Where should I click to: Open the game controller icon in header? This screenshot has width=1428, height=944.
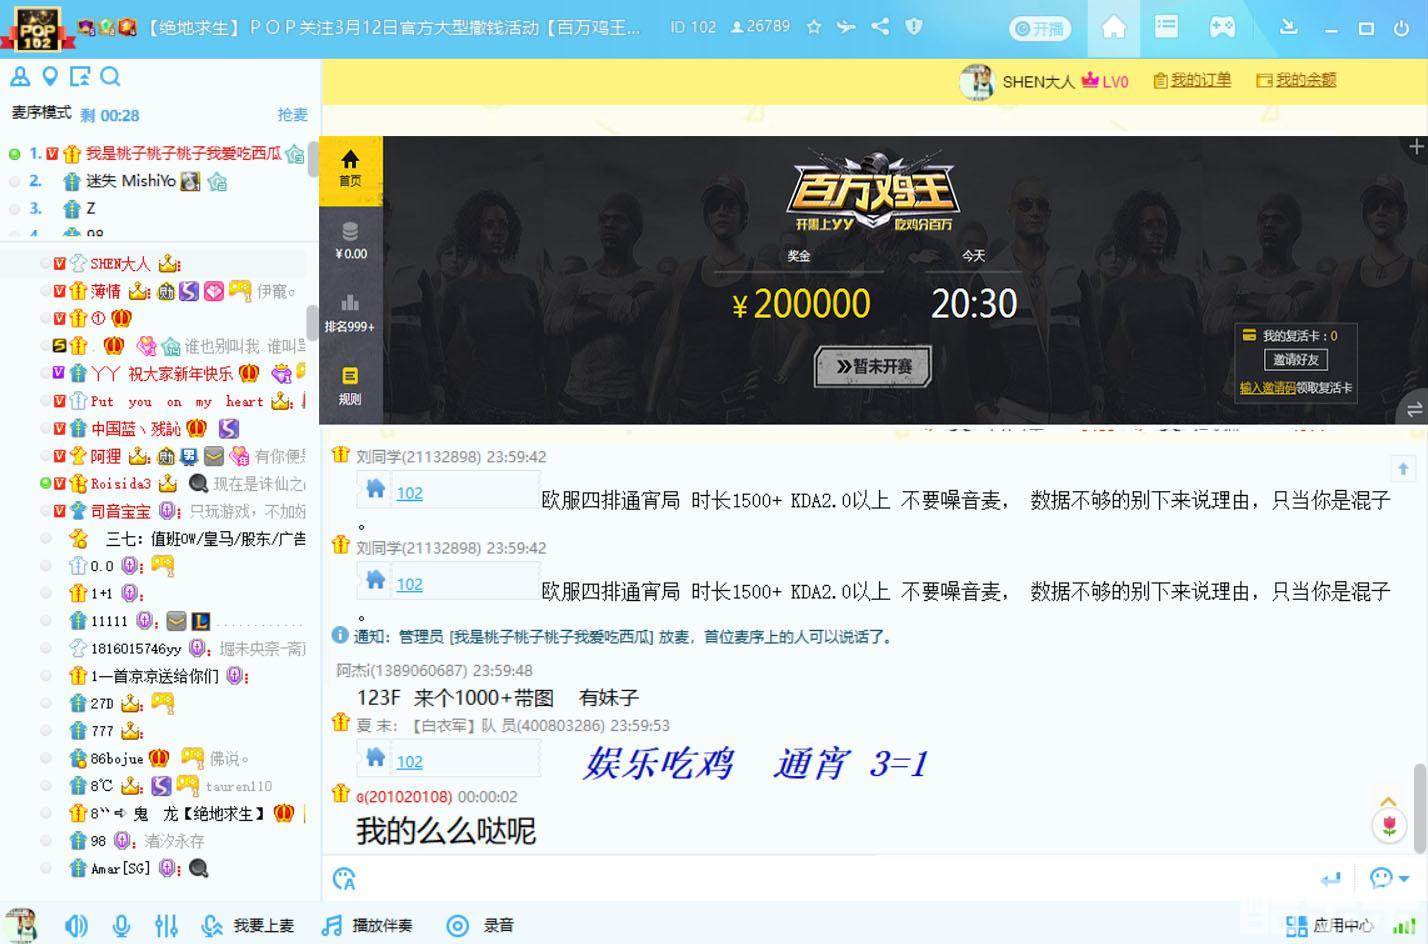pyautogui.click(x=1222, y=27)
